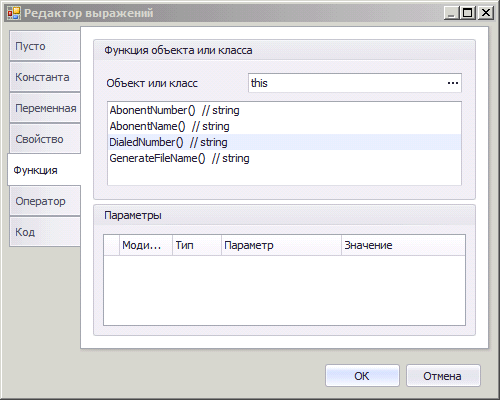The width and height of the screenshot is (500, 400).
Task: Select GenerateFileName() function in list
Action: (284, 158)
